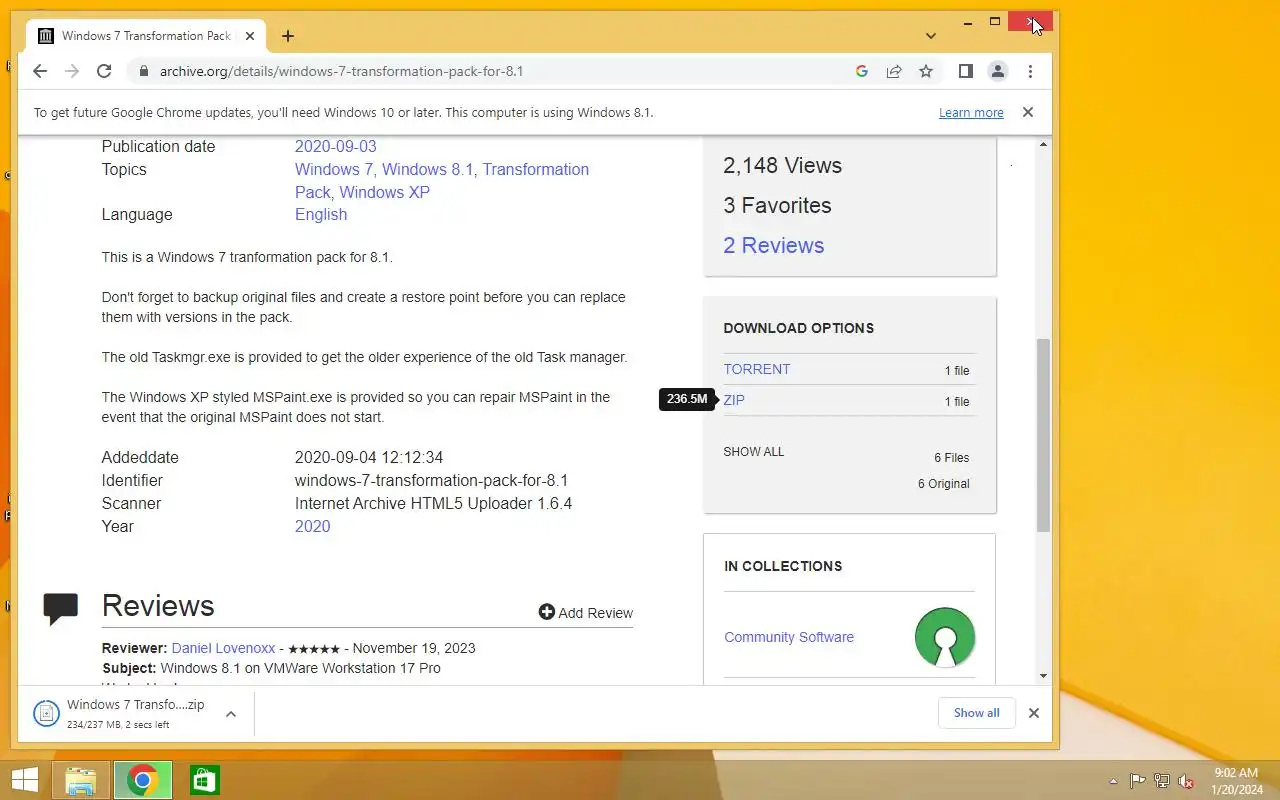
Task: Click Add Review button
Action: 586,613
